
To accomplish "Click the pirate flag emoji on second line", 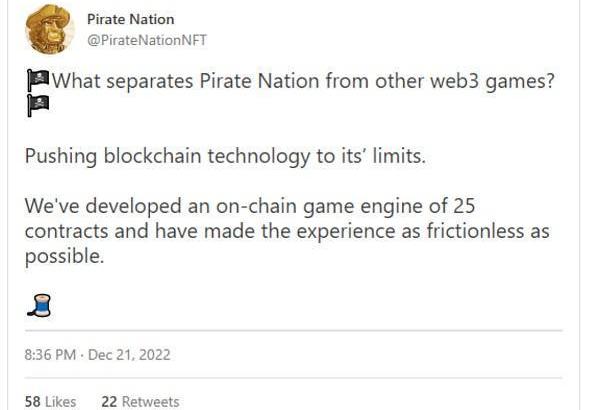I will (38, 107).
